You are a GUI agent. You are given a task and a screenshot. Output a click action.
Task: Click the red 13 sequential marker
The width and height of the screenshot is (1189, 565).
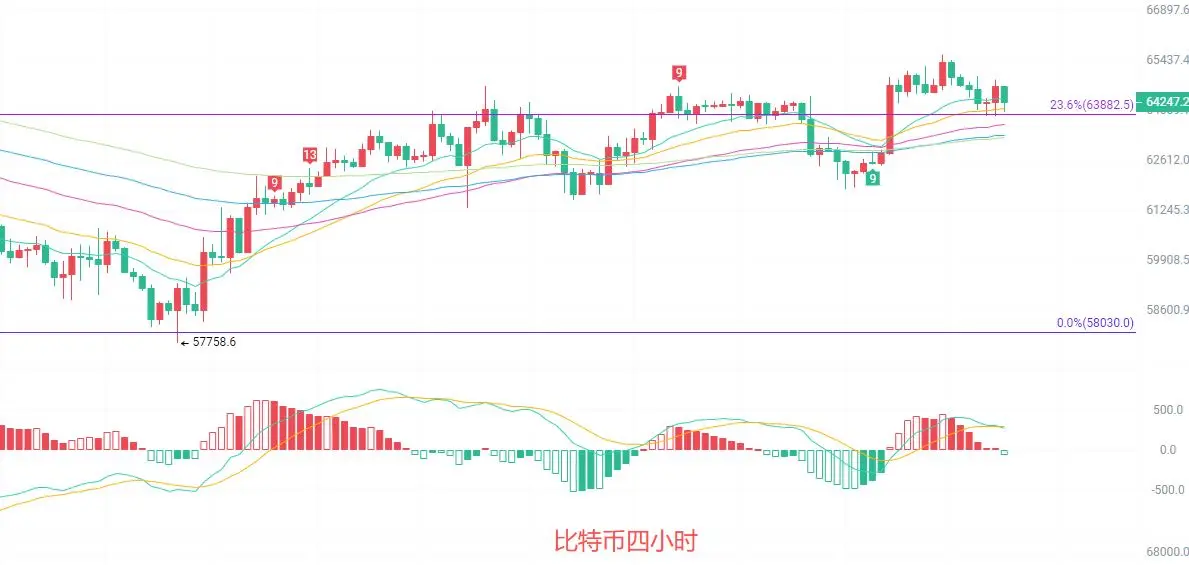pyautogui.click(x=309, y=155)
